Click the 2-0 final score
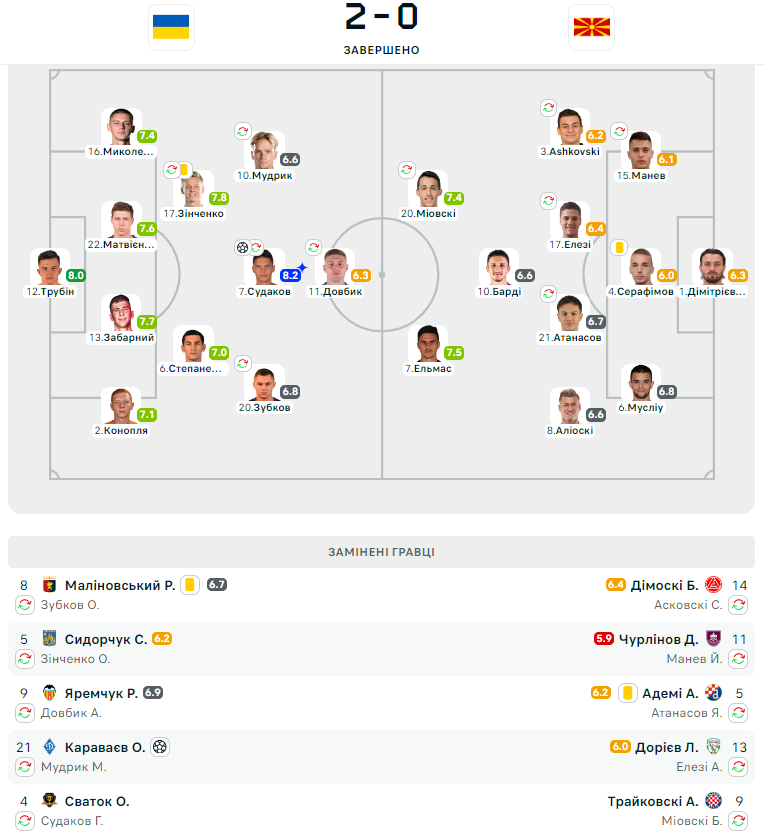This screenshot has height=840, width=765. (x=381, y=16)
